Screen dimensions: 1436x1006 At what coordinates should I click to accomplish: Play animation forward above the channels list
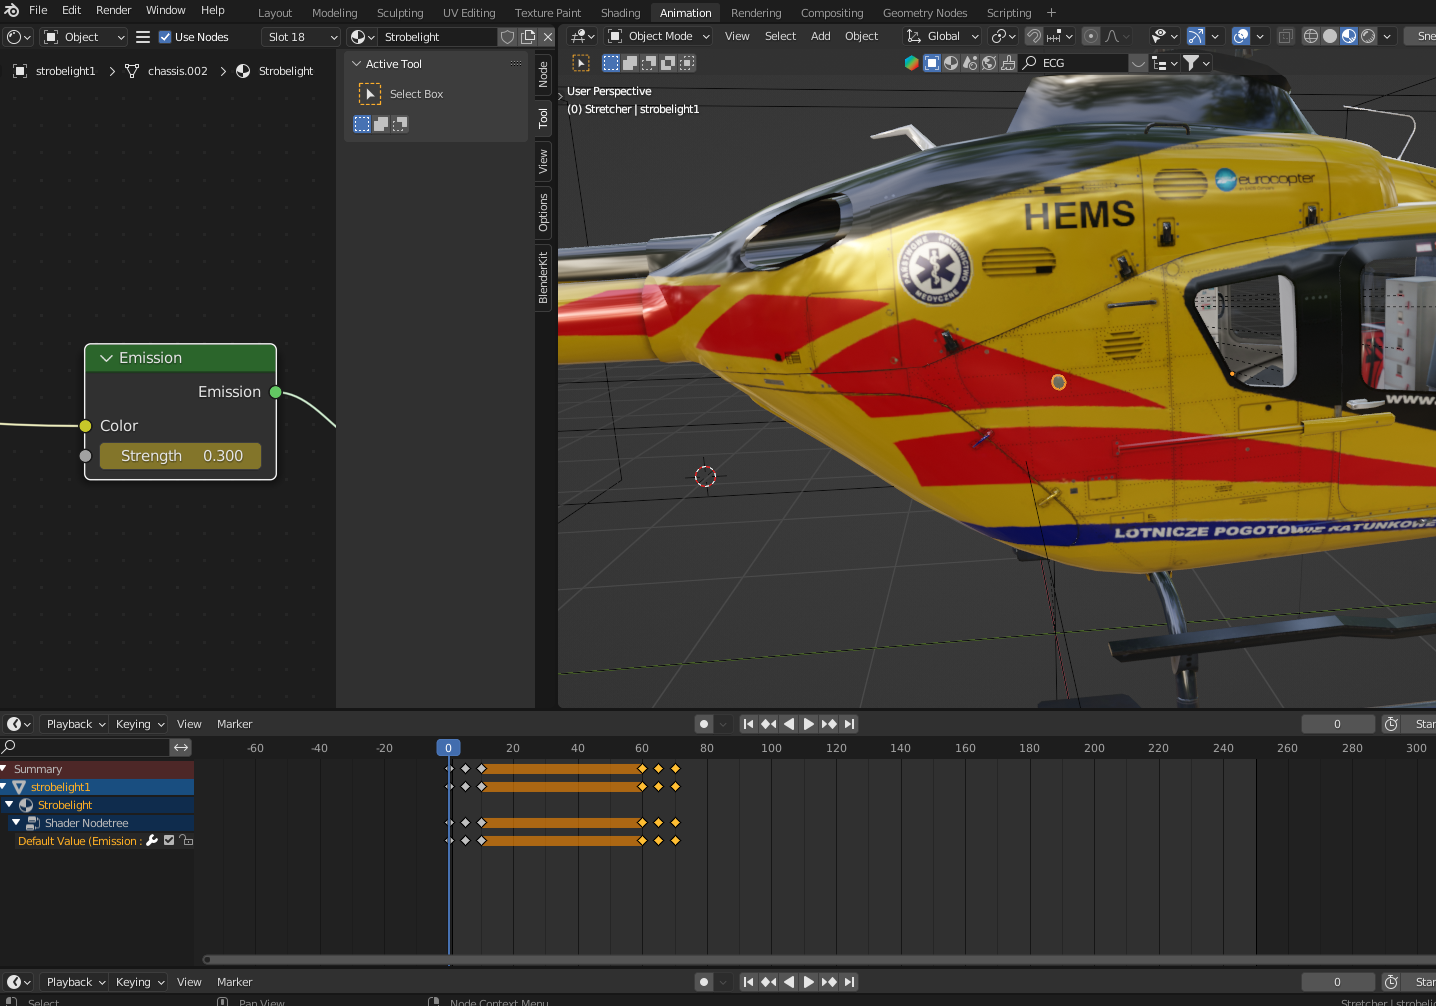(x=809, y=724)
